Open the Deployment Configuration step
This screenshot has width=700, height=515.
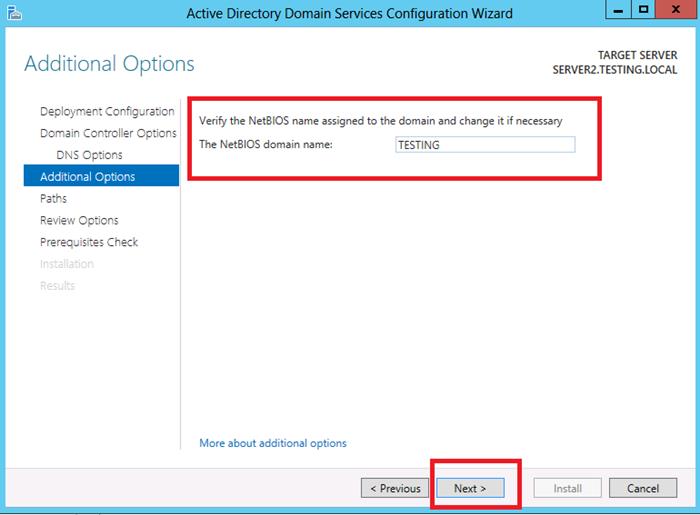click(x=107, y=111)
